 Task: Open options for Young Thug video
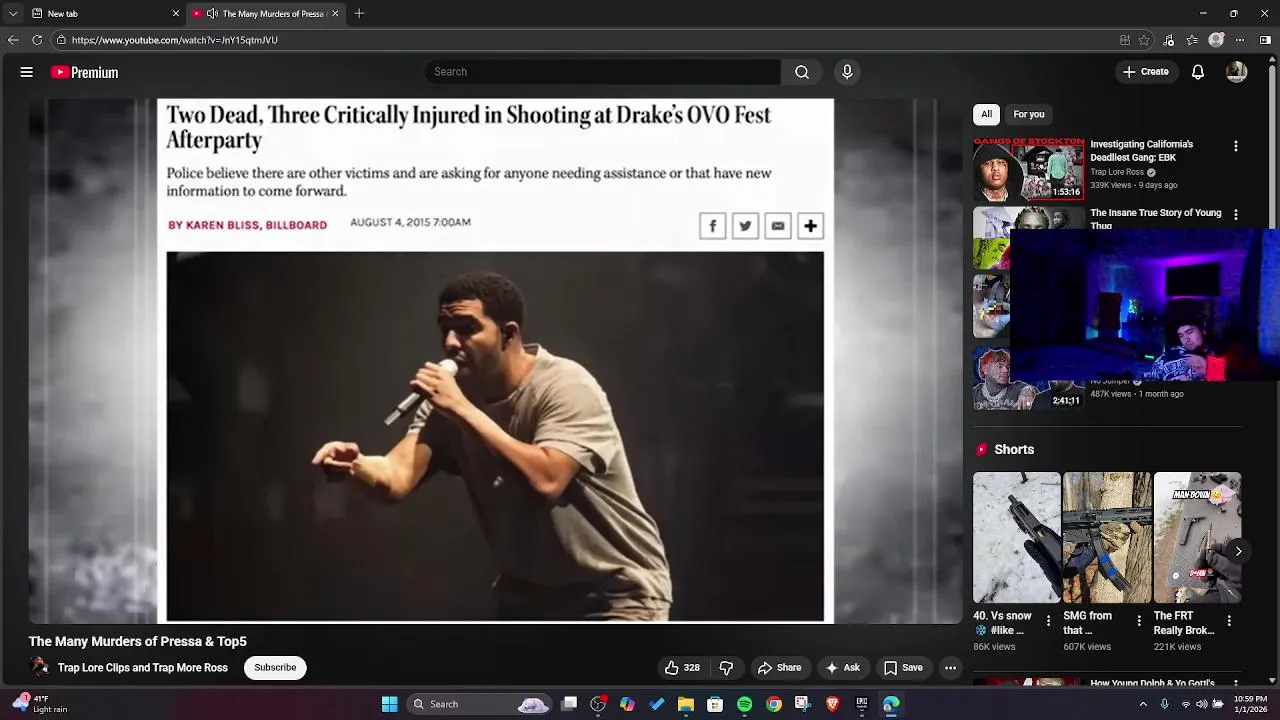pyautogui.click(x=1236, y=215)
